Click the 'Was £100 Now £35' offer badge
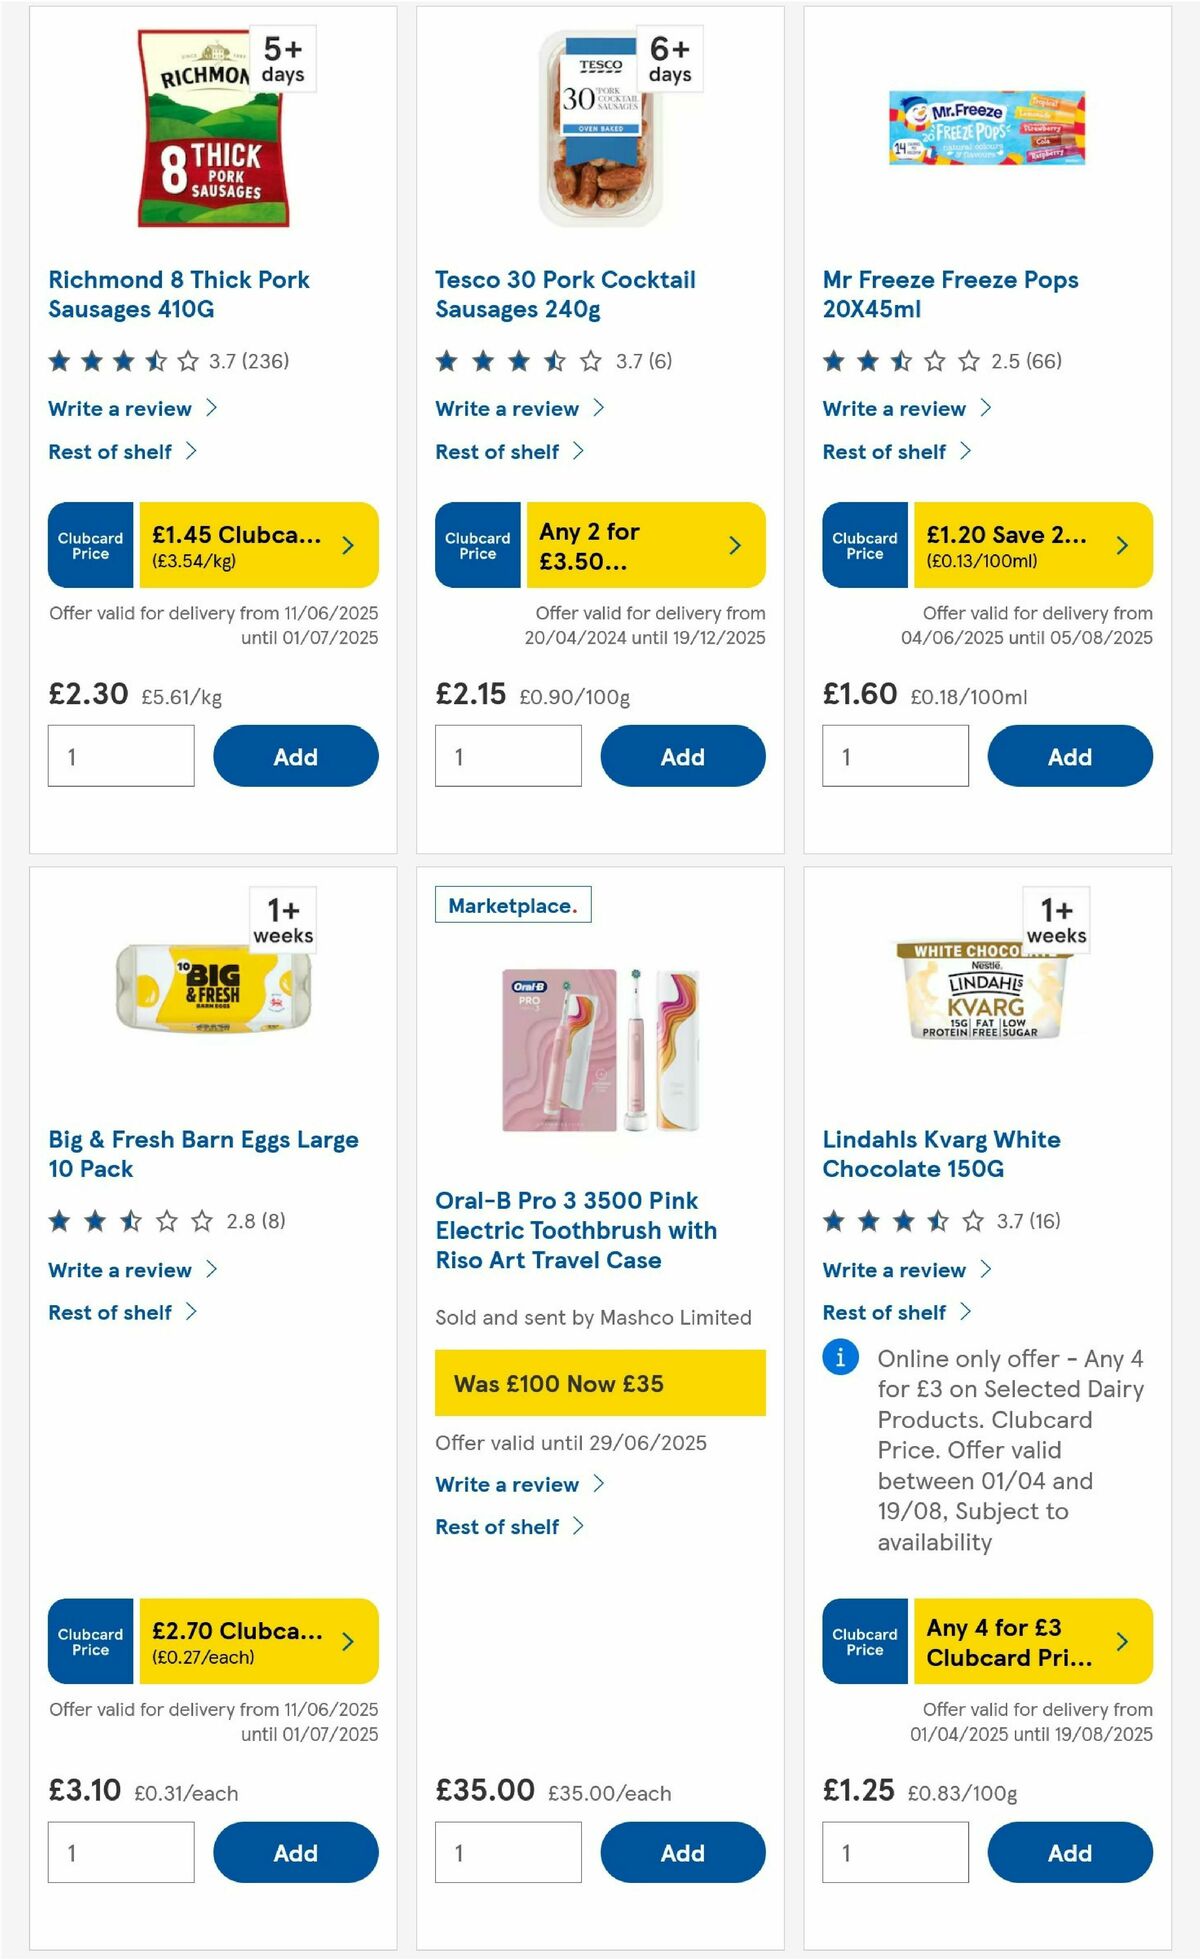 coord(600,1383)
